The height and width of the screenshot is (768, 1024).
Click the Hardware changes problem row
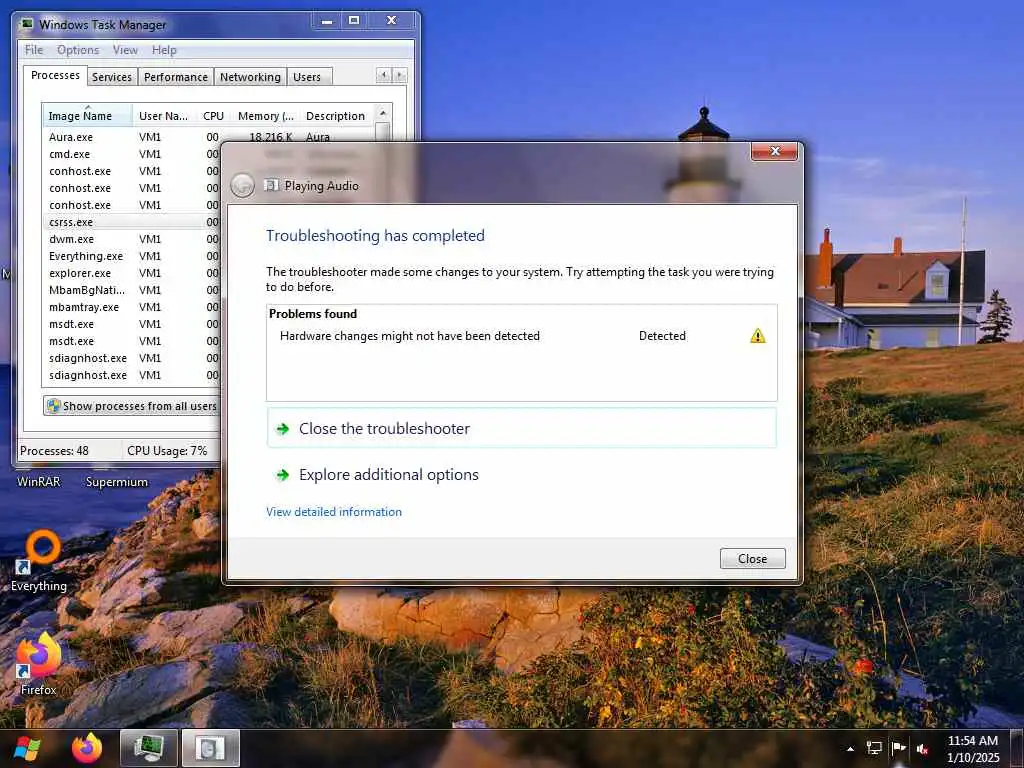[521, 336]
